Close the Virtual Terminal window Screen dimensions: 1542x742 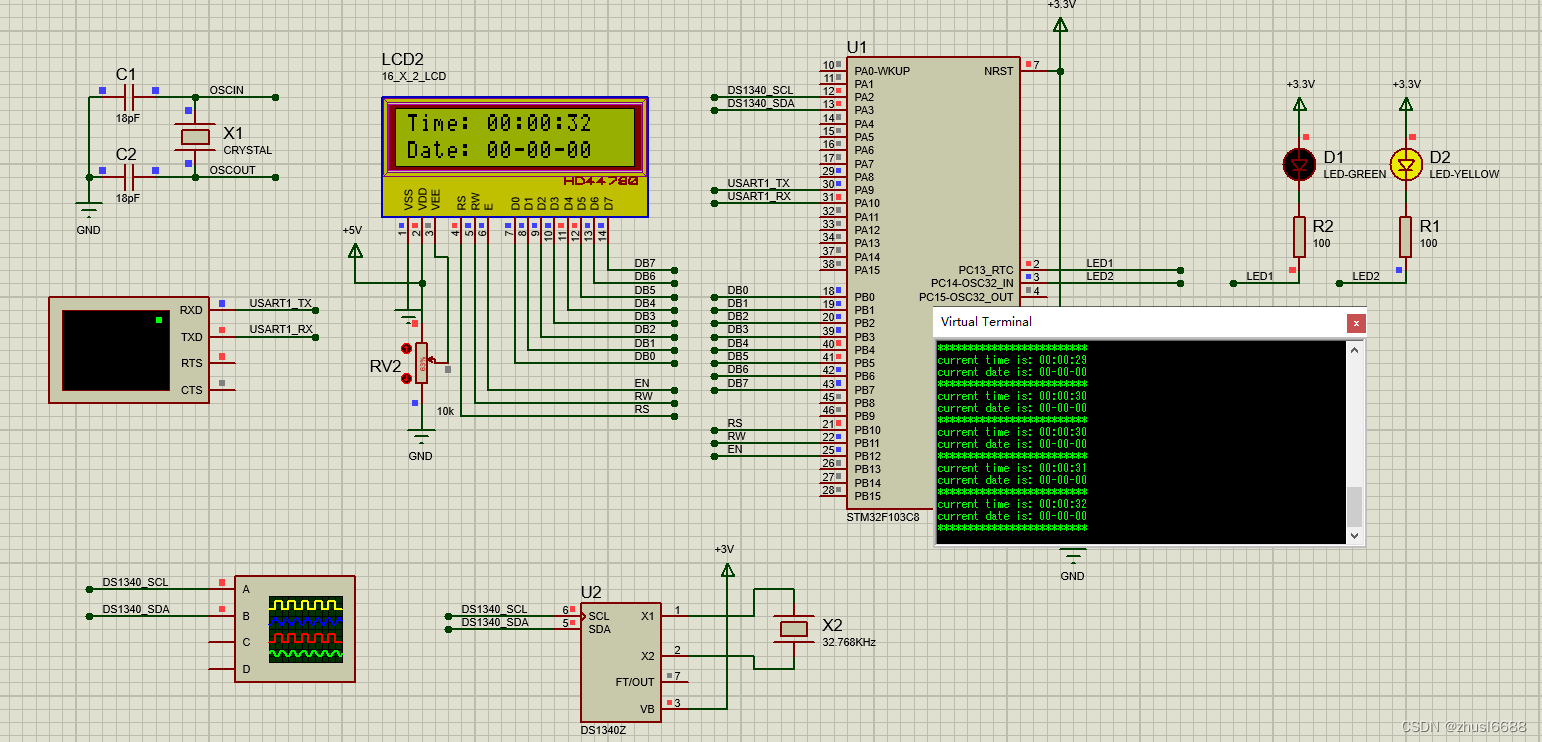coord(1356,322)
